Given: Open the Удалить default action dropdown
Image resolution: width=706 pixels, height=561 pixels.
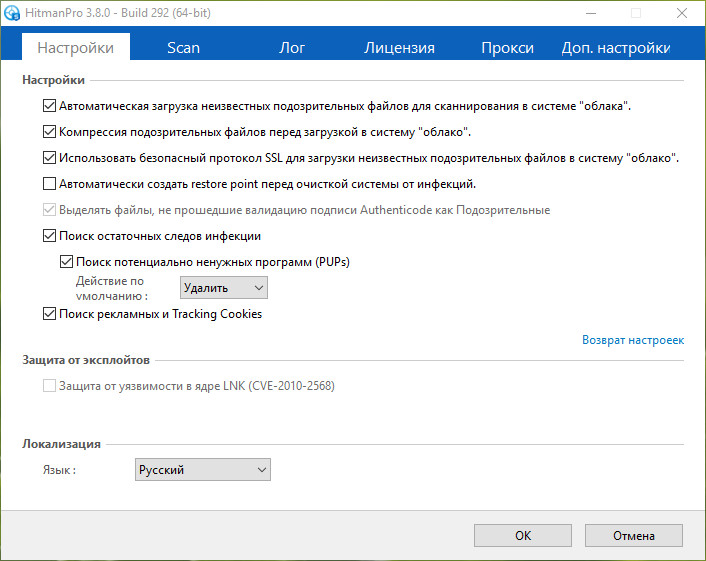Looking at the screenshot, I should tap(224, 288).
